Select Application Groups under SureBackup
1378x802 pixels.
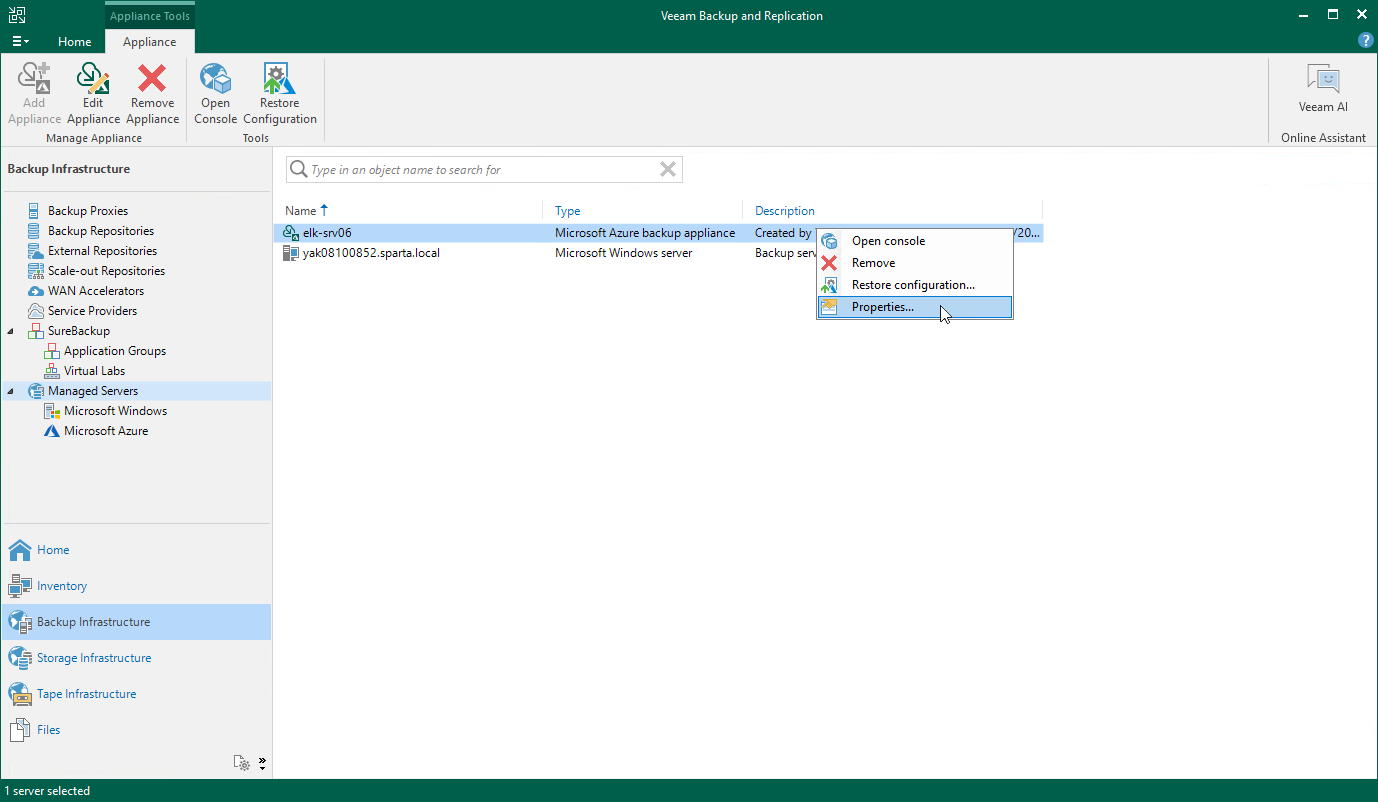point(115,351)
